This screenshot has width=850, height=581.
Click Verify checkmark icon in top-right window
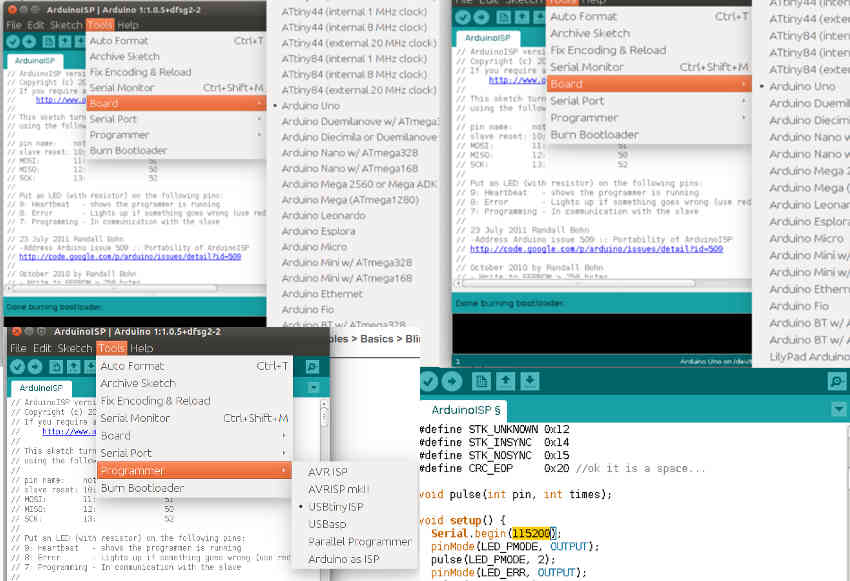tap(462, 17)
